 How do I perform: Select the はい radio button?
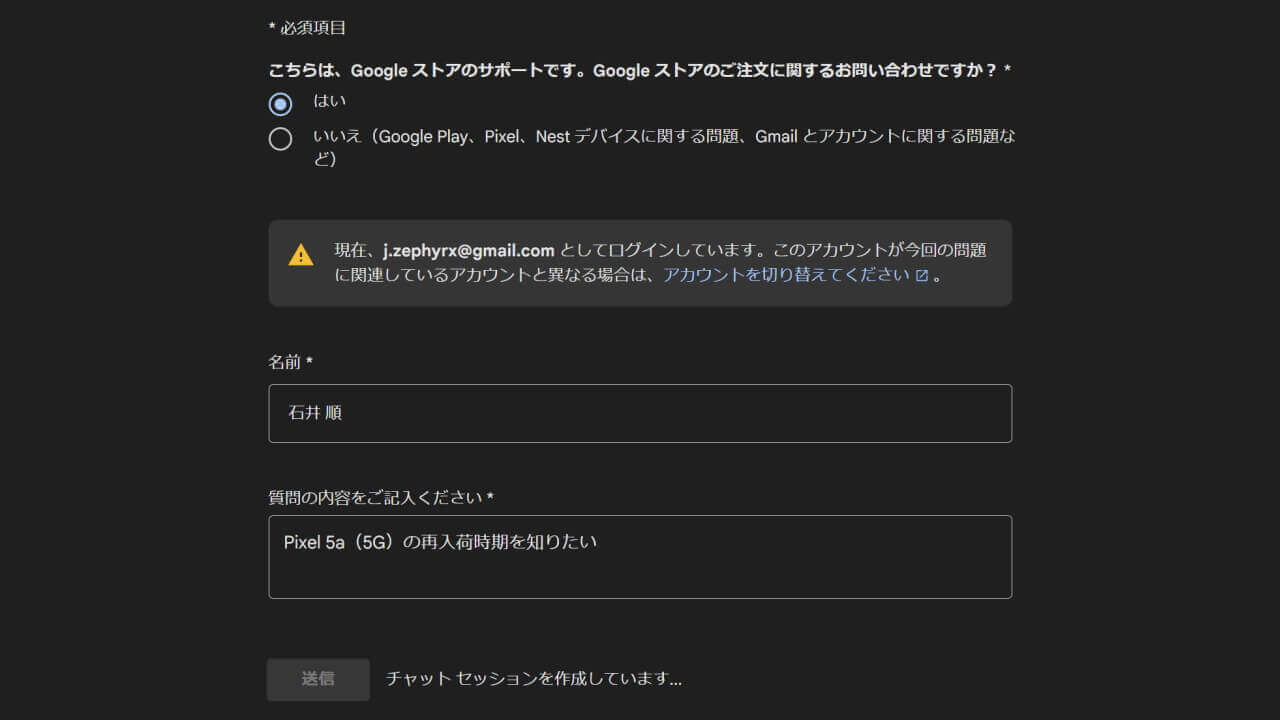coord(280,103)
